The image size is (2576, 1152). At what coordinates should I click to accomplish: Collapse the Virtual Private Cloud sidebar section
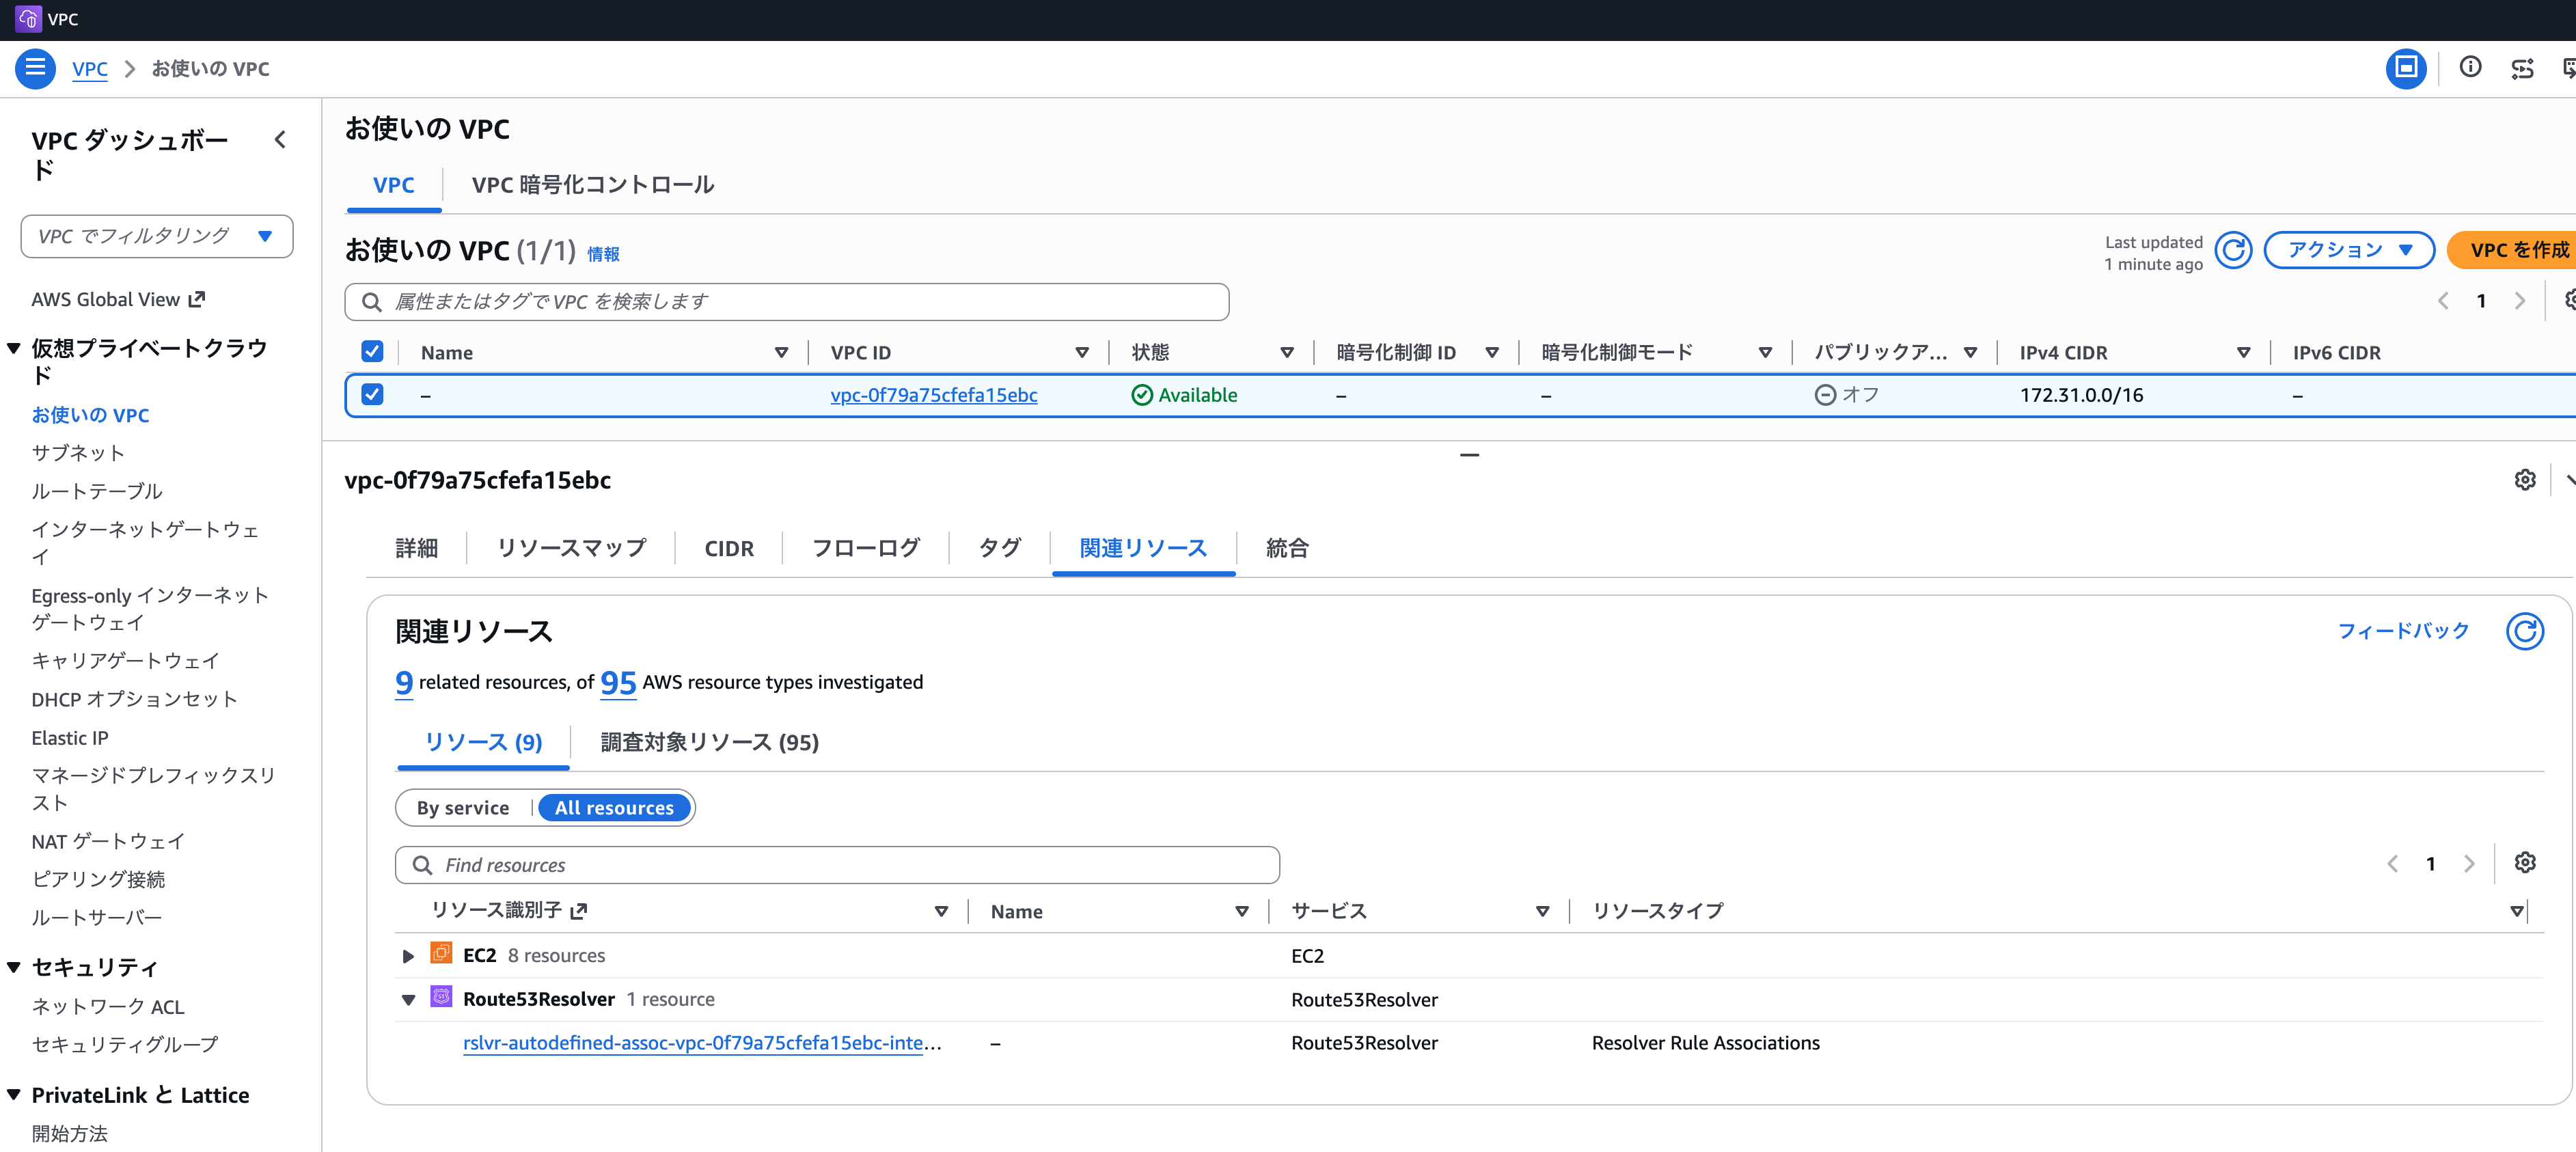point(14,348)
